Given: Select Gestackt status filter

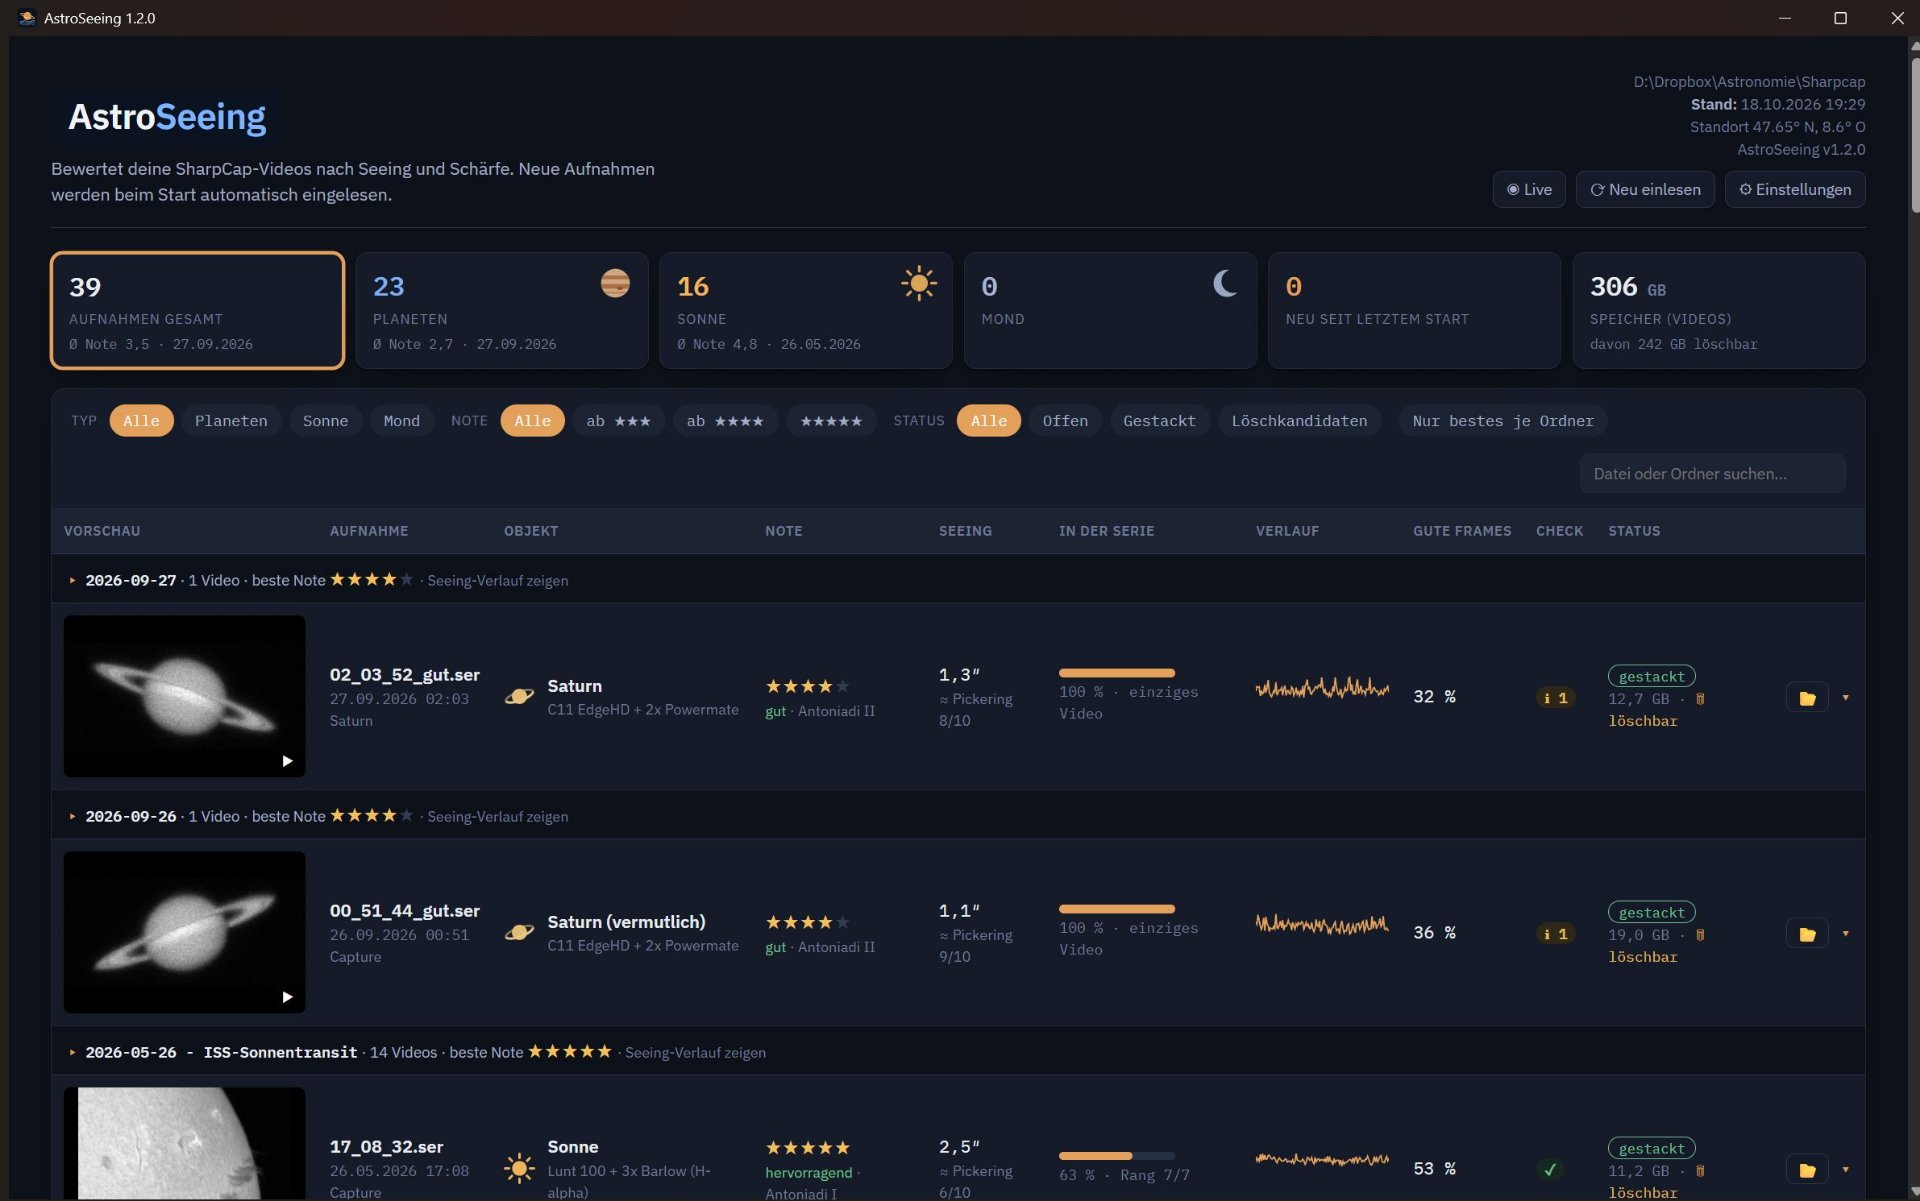Looking at the screenshot, I should pyautogui.click(x=1159, y=421).
